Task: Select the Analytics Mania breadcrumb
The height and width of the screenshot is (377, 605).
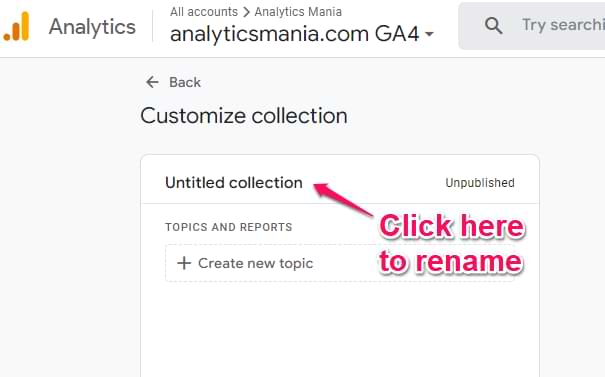Action: coord(298,12)
